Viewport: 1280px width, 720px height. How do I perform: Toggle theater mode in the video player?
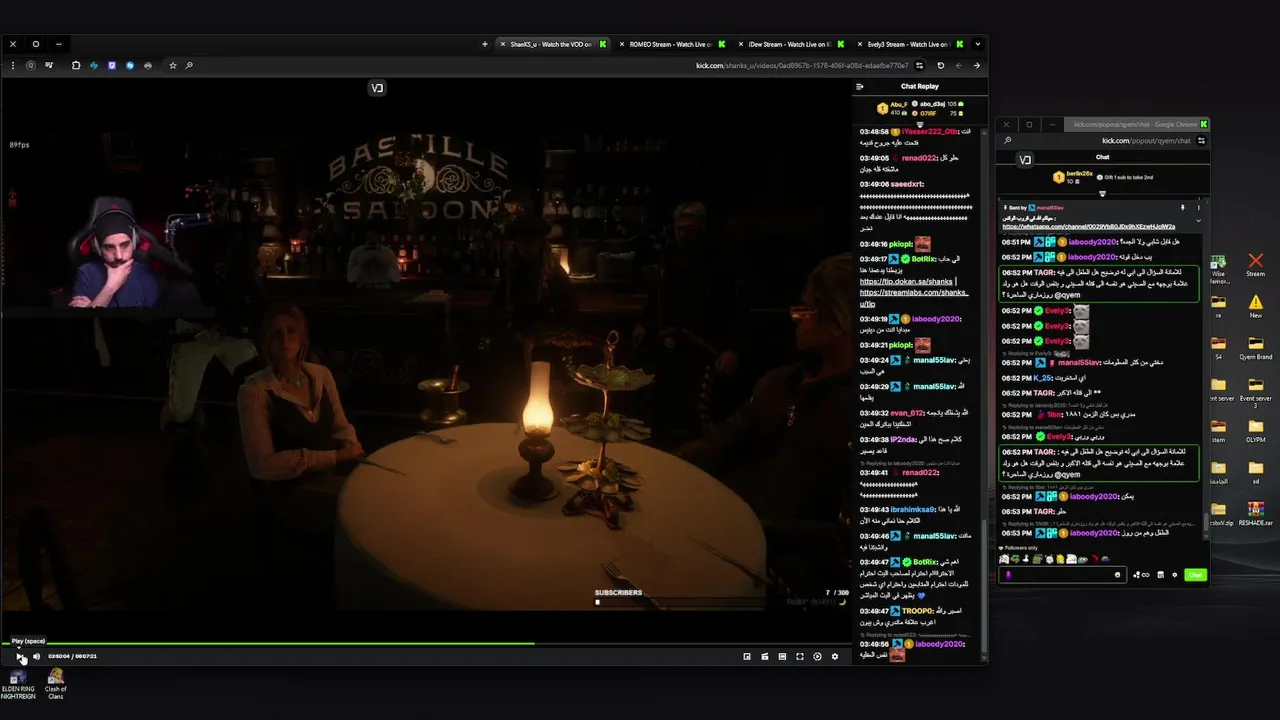coord(782,657)
